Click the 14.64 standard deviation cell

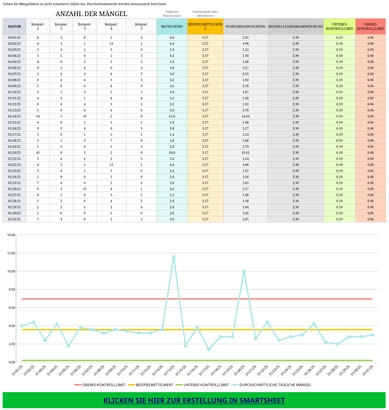[245, 116]
